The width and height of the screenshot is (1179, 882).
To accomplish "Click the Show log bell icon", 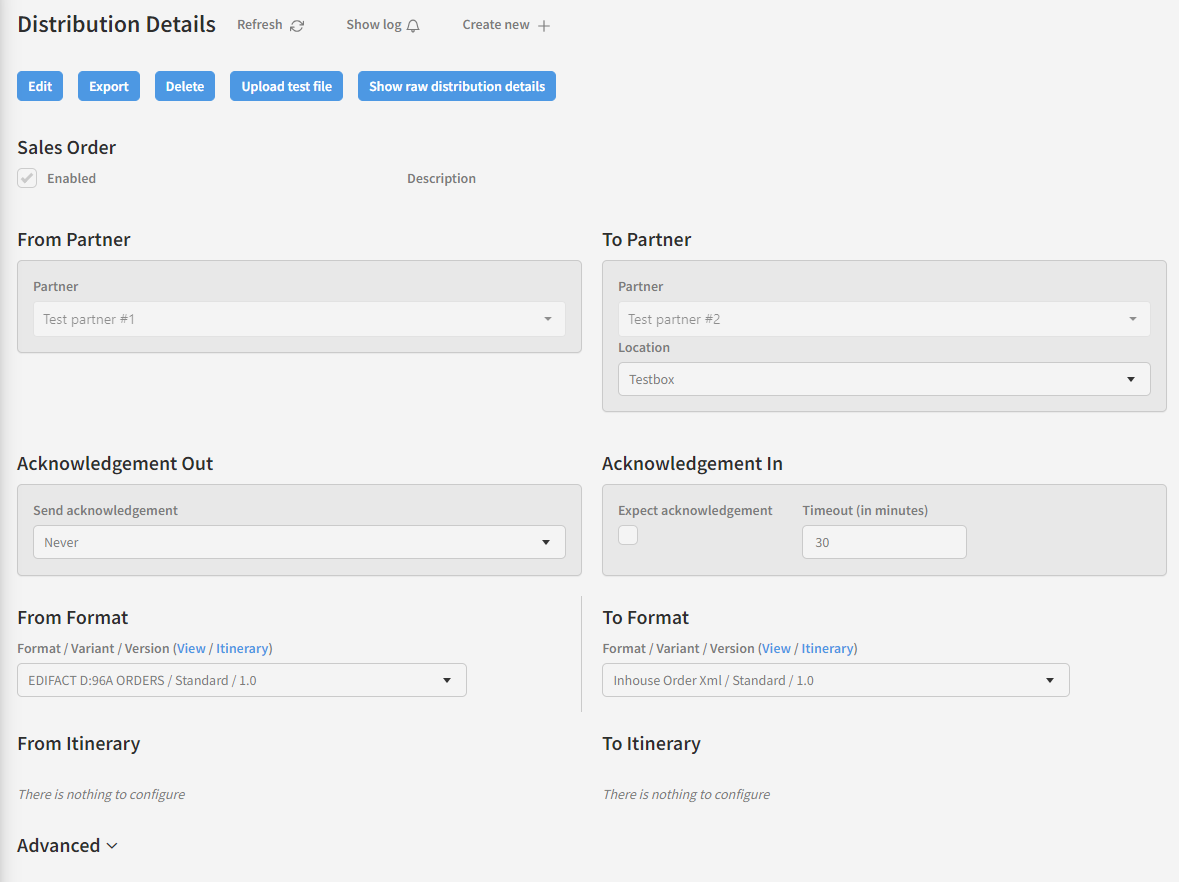I will [413, 26].
